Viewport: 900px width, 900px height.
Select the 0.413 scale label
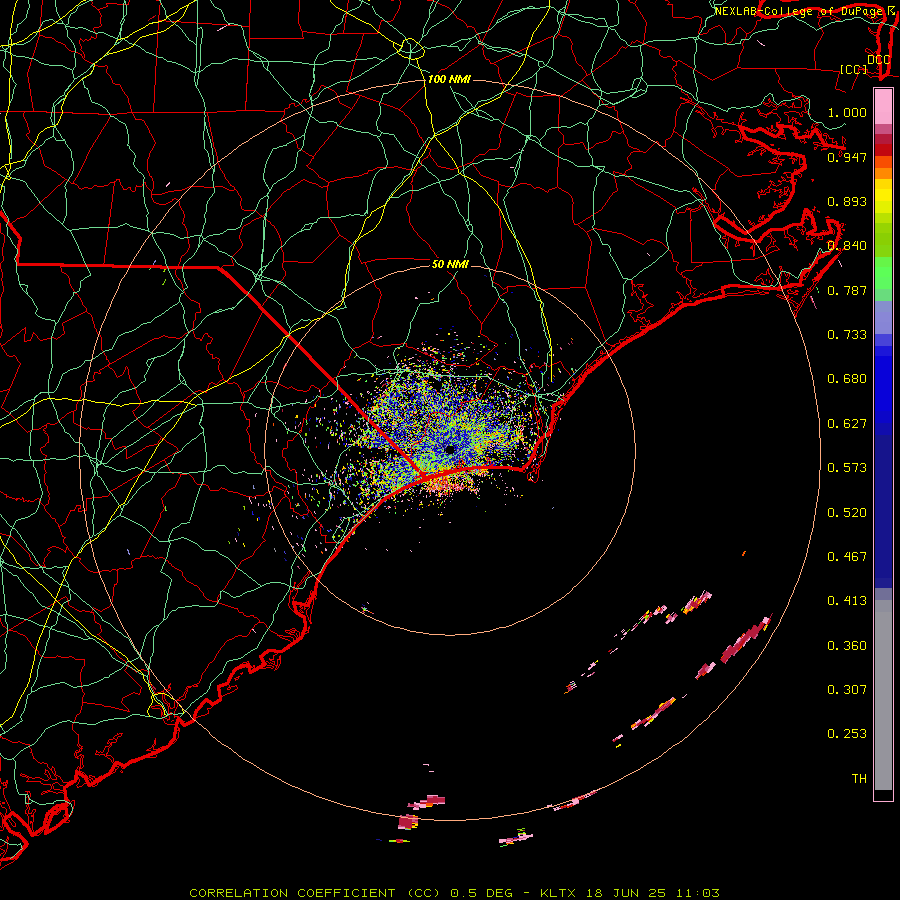point(847,600)
